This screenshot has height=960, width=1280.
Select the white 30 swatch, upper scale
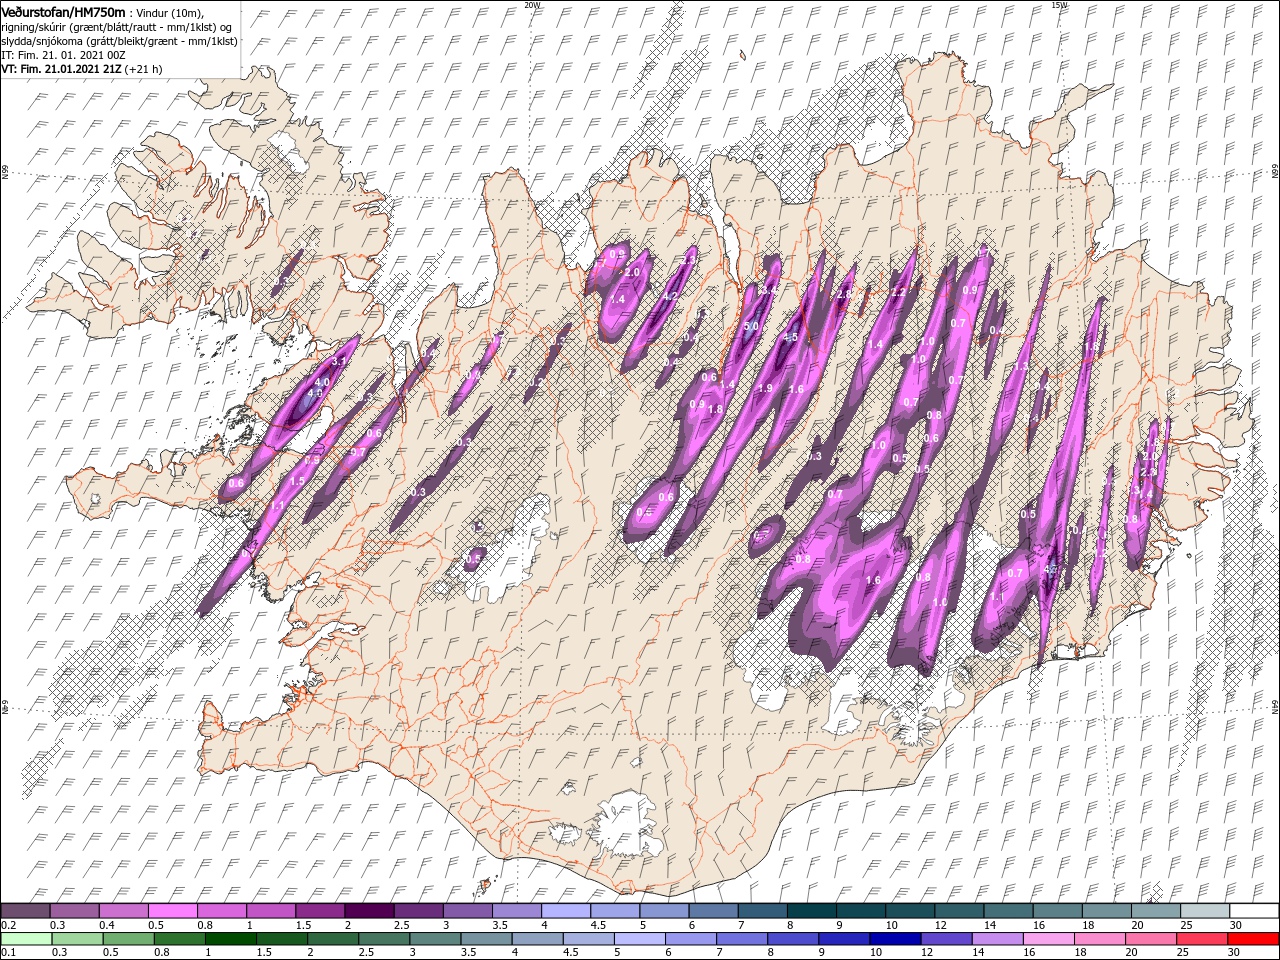click(1255, 911)
